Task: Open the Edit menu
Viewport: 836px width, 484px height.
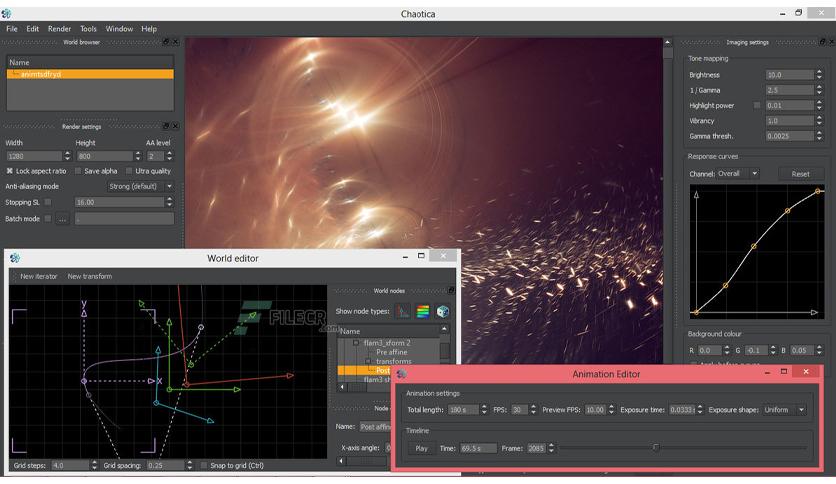Action: [33, 29]
